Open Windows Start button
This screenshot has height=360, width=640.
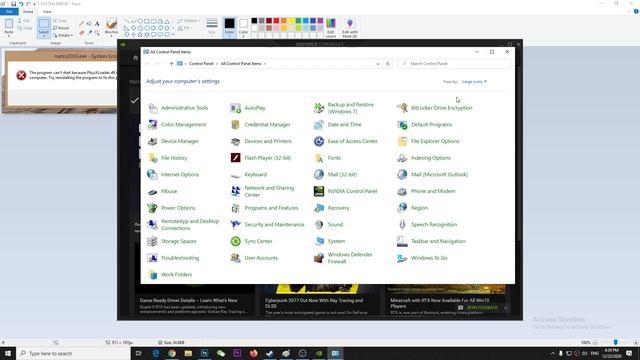pyautogui.click(x=8, y=353)
